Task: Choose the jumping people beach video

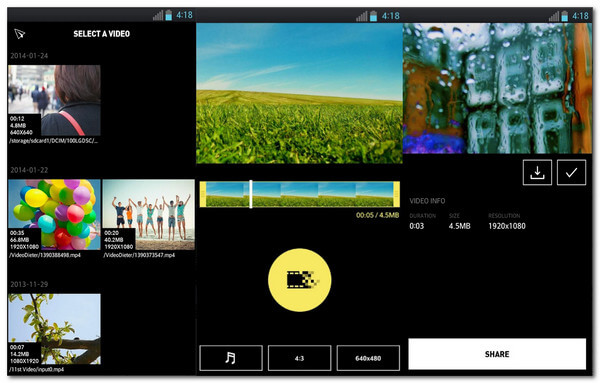Action: [148, 215]
